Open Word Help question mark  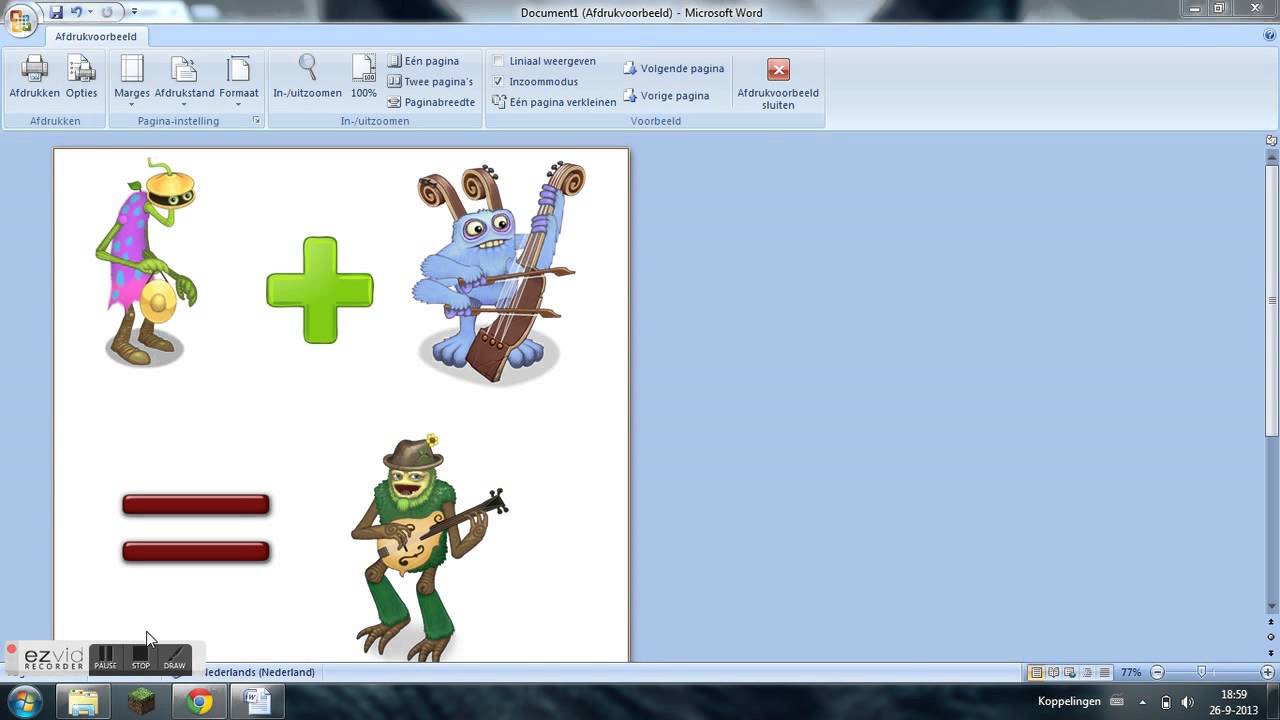pyautogui.click(x=1269, y=36)
